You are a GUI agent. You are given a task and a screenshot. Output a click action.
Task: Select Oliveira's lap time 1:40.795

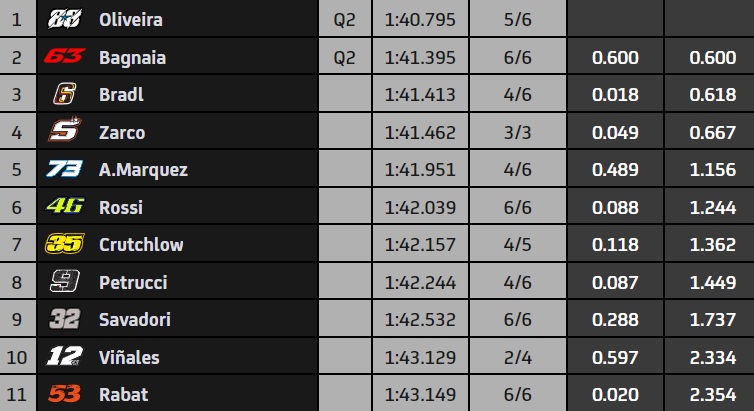coord(420,20)
